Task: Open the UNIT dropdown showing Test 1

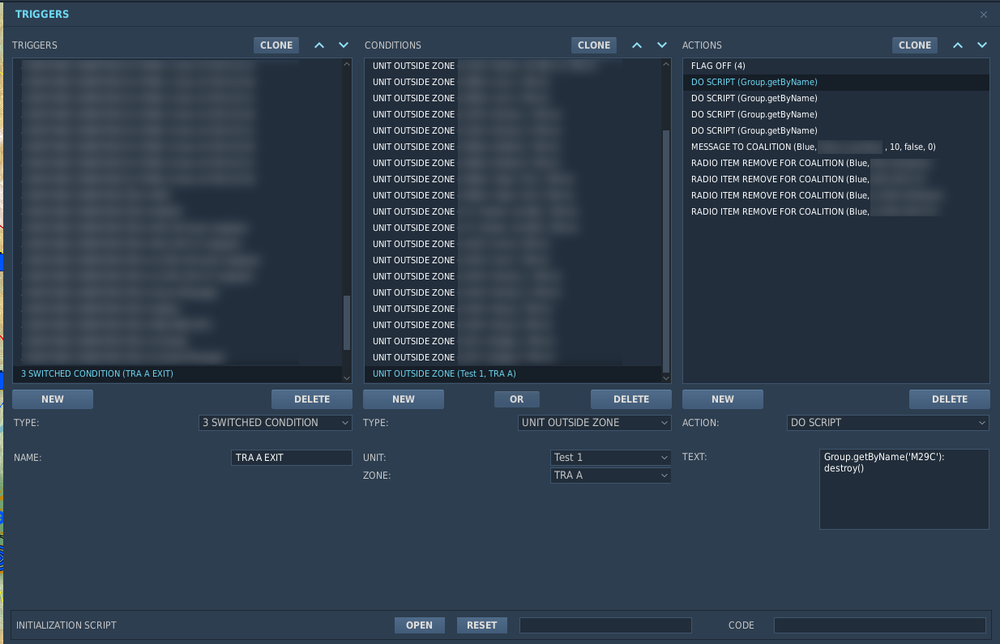Action: (x=610, y=457)
